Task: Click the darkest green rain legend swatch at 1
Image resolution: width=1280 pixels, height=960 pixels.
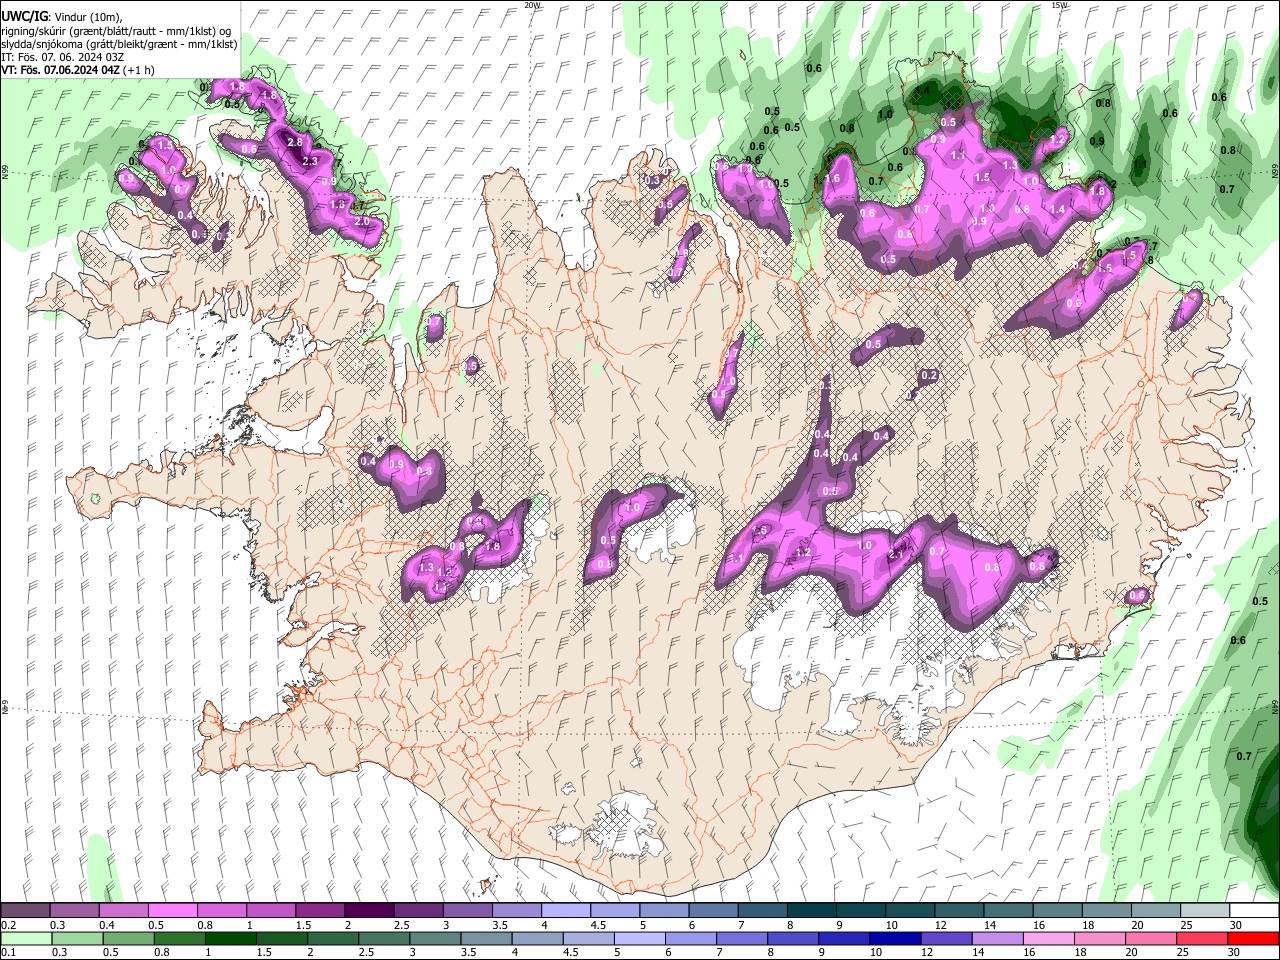Action: [x=230, y=938]
